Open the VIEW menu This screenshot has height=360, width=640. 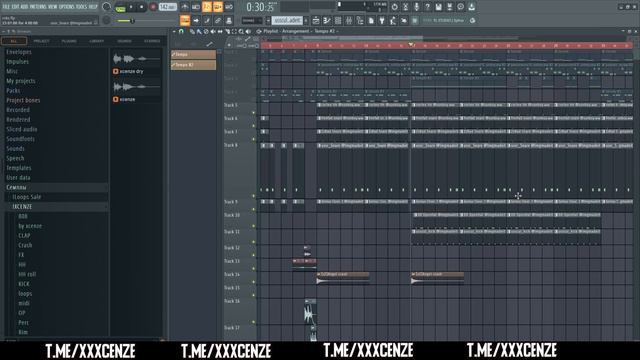point(53,7)
